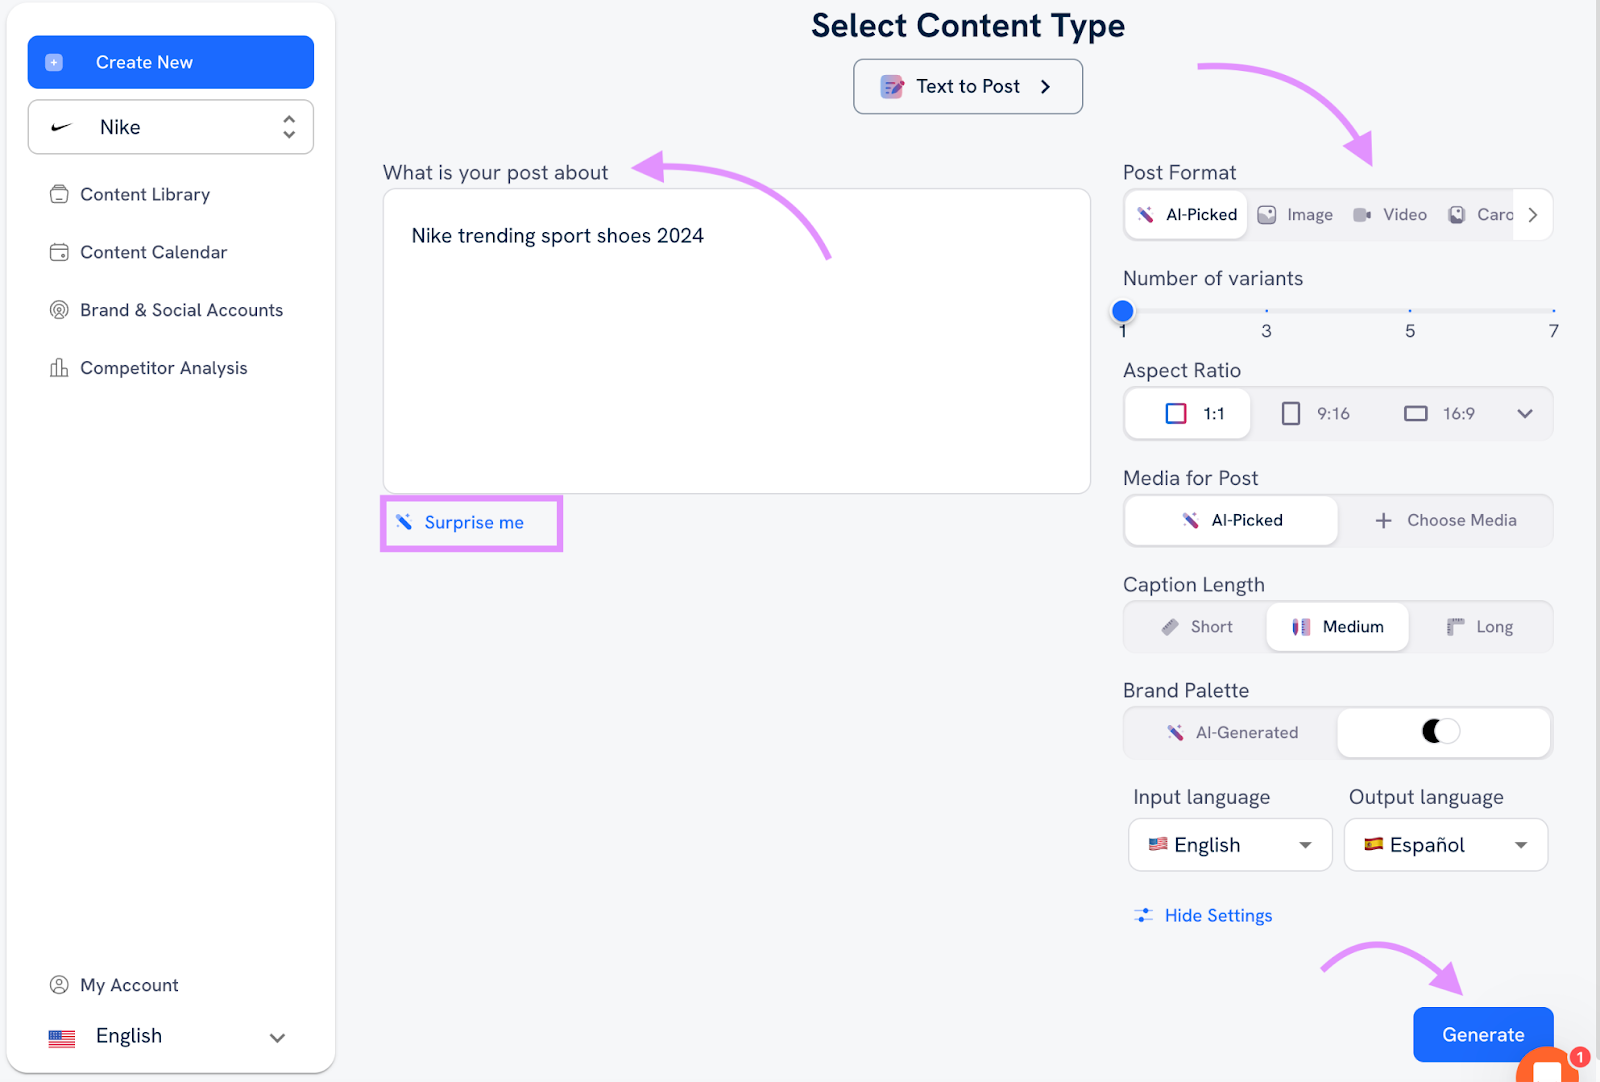Toggle the Brand Palette dark/light switch

[x=1441, y=732]
